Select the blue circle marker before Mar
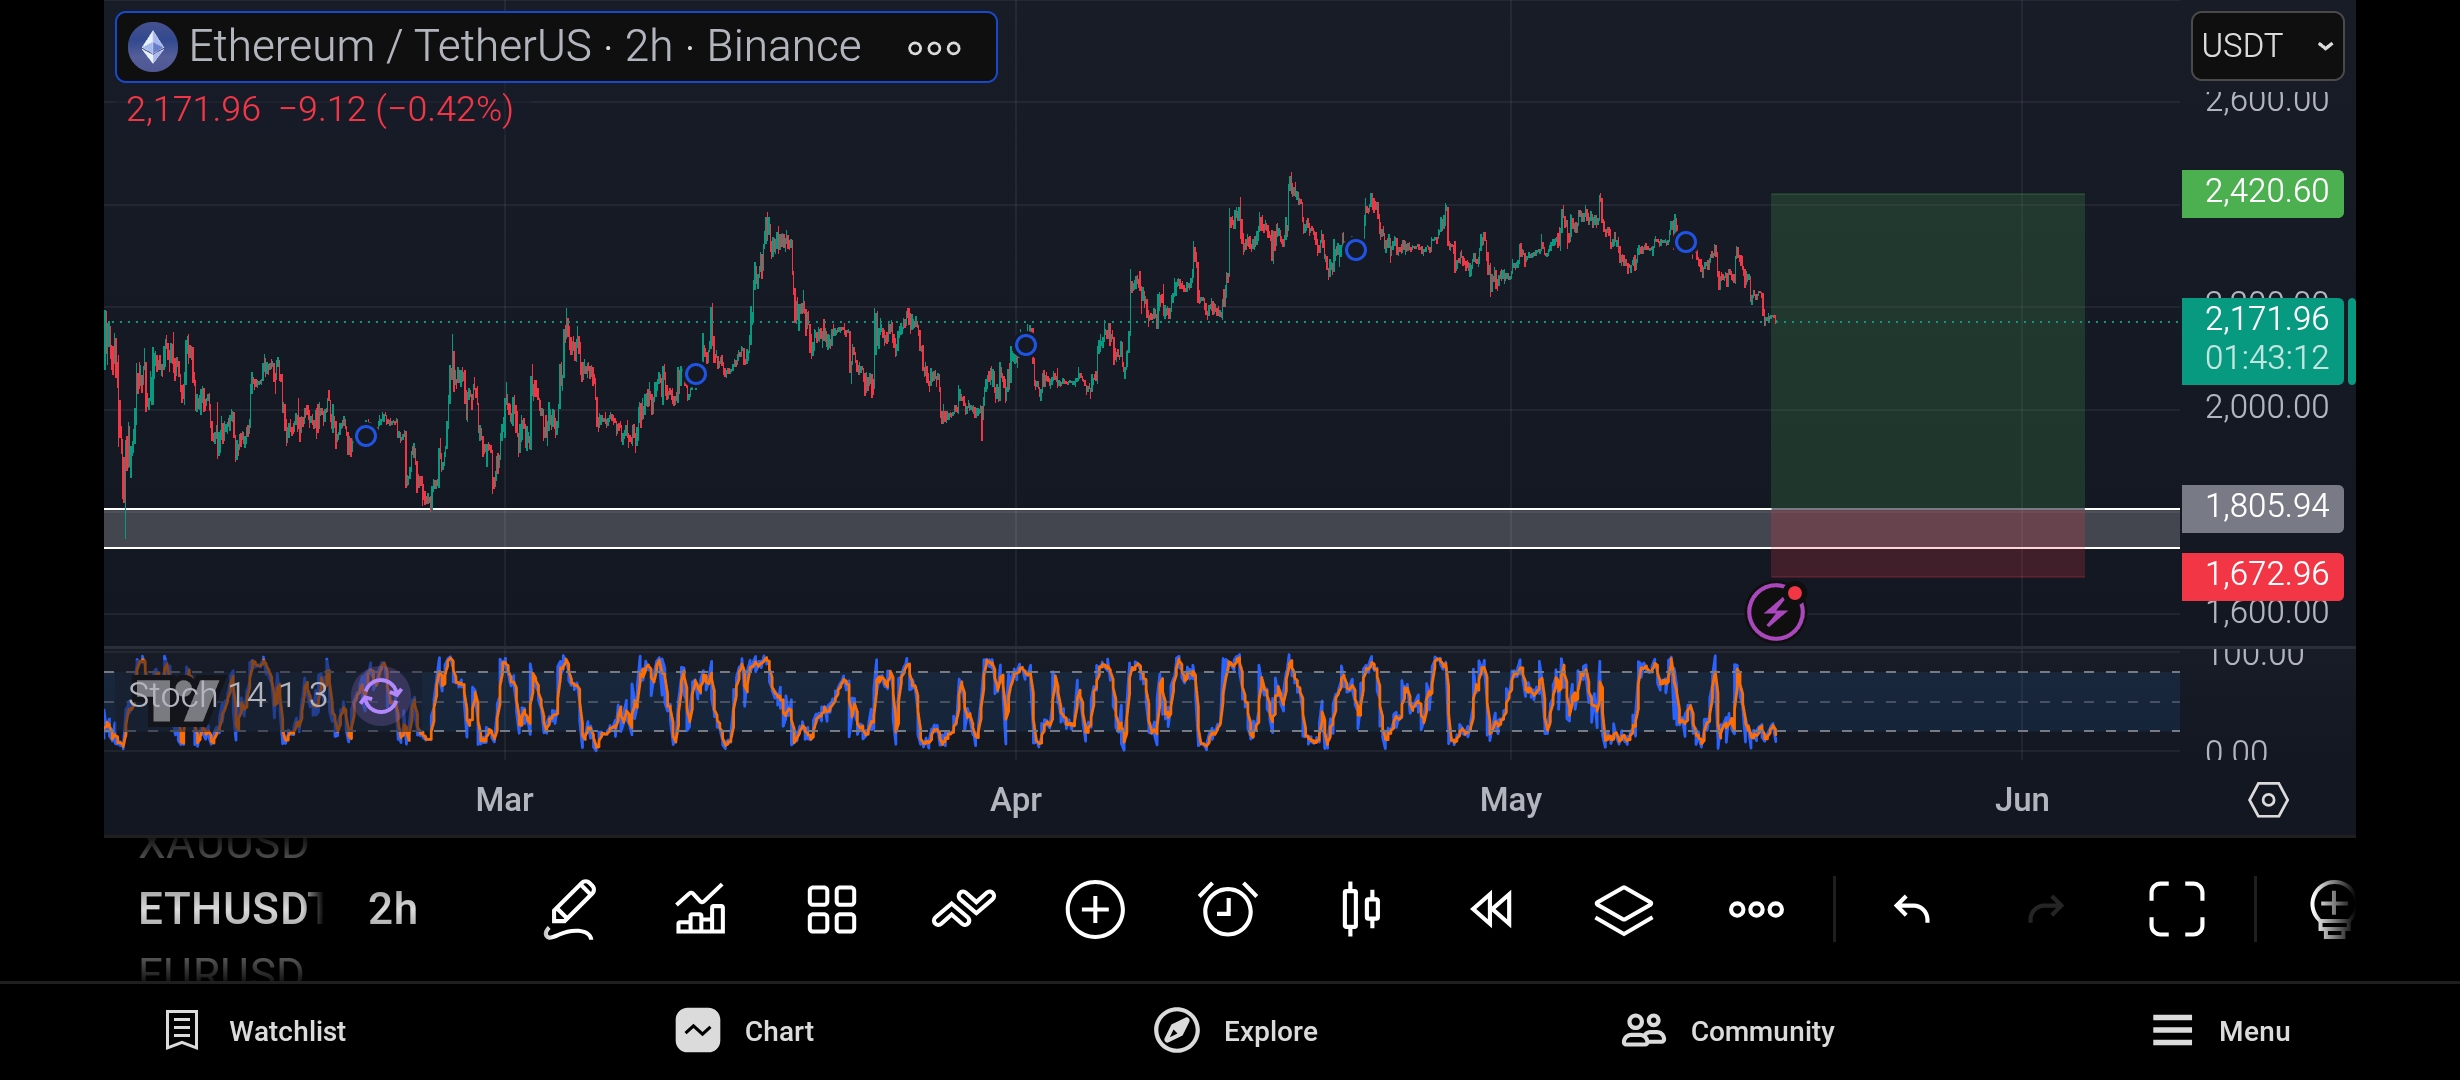 (x=366, y=436)
